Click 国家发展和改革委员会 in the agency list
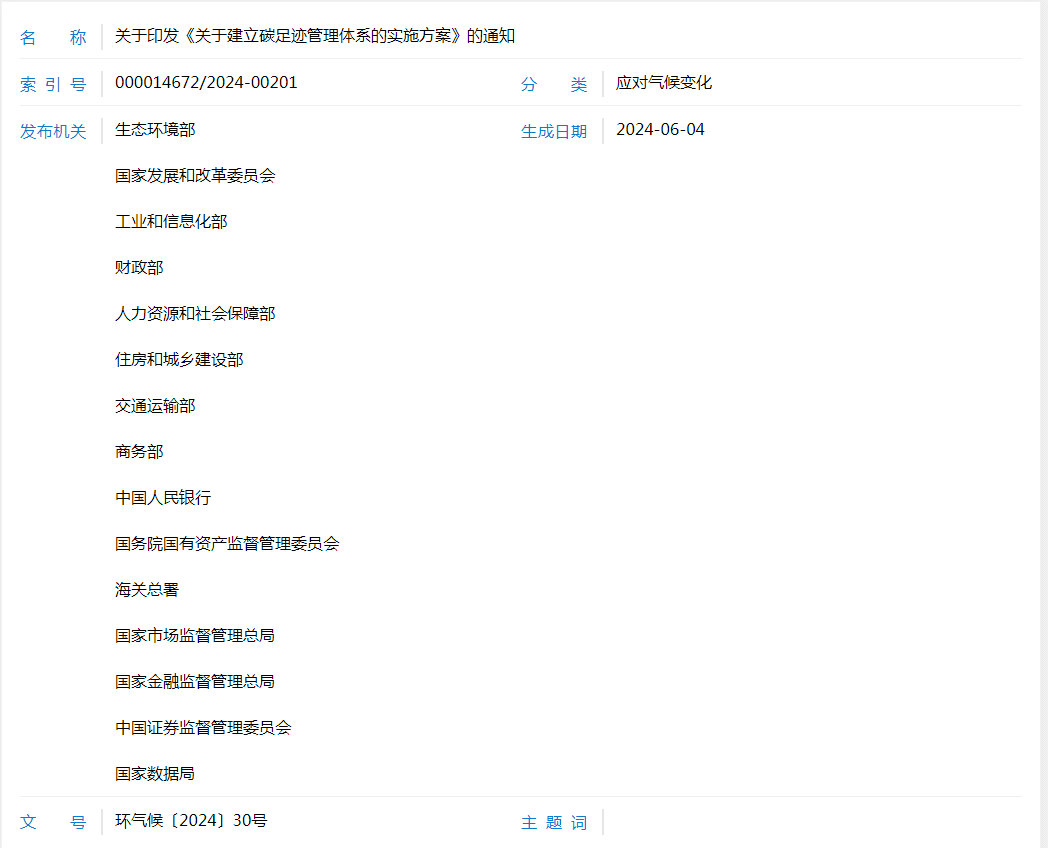 tap(195, 176)
